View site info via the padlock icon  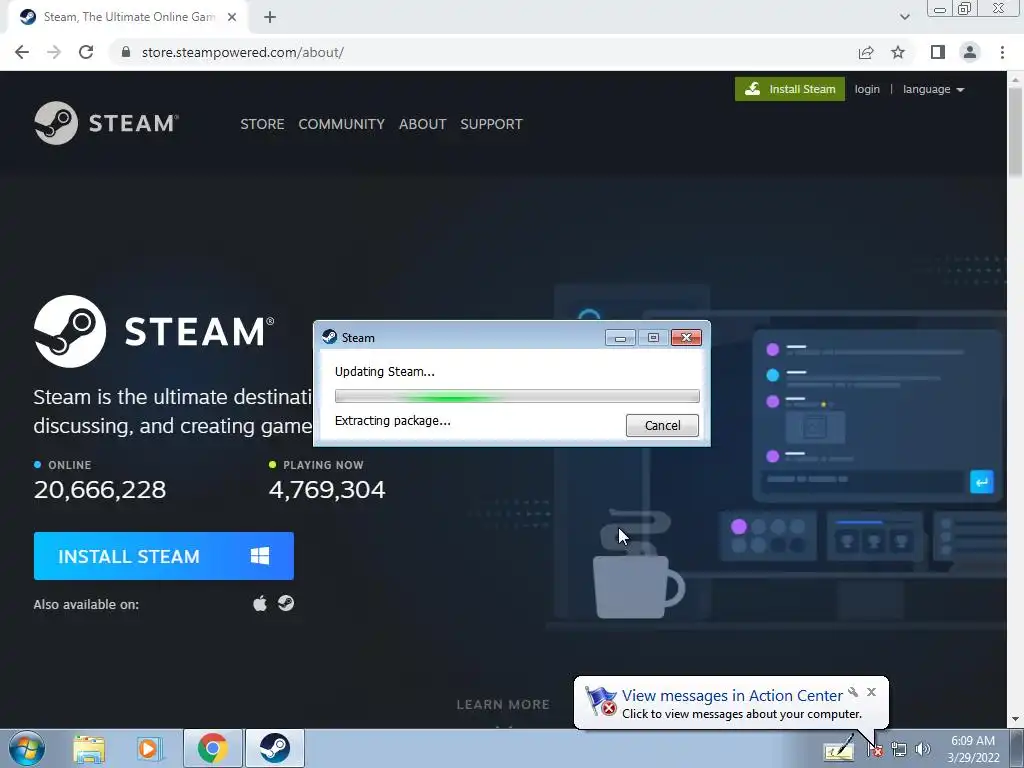tap(126, 52)
